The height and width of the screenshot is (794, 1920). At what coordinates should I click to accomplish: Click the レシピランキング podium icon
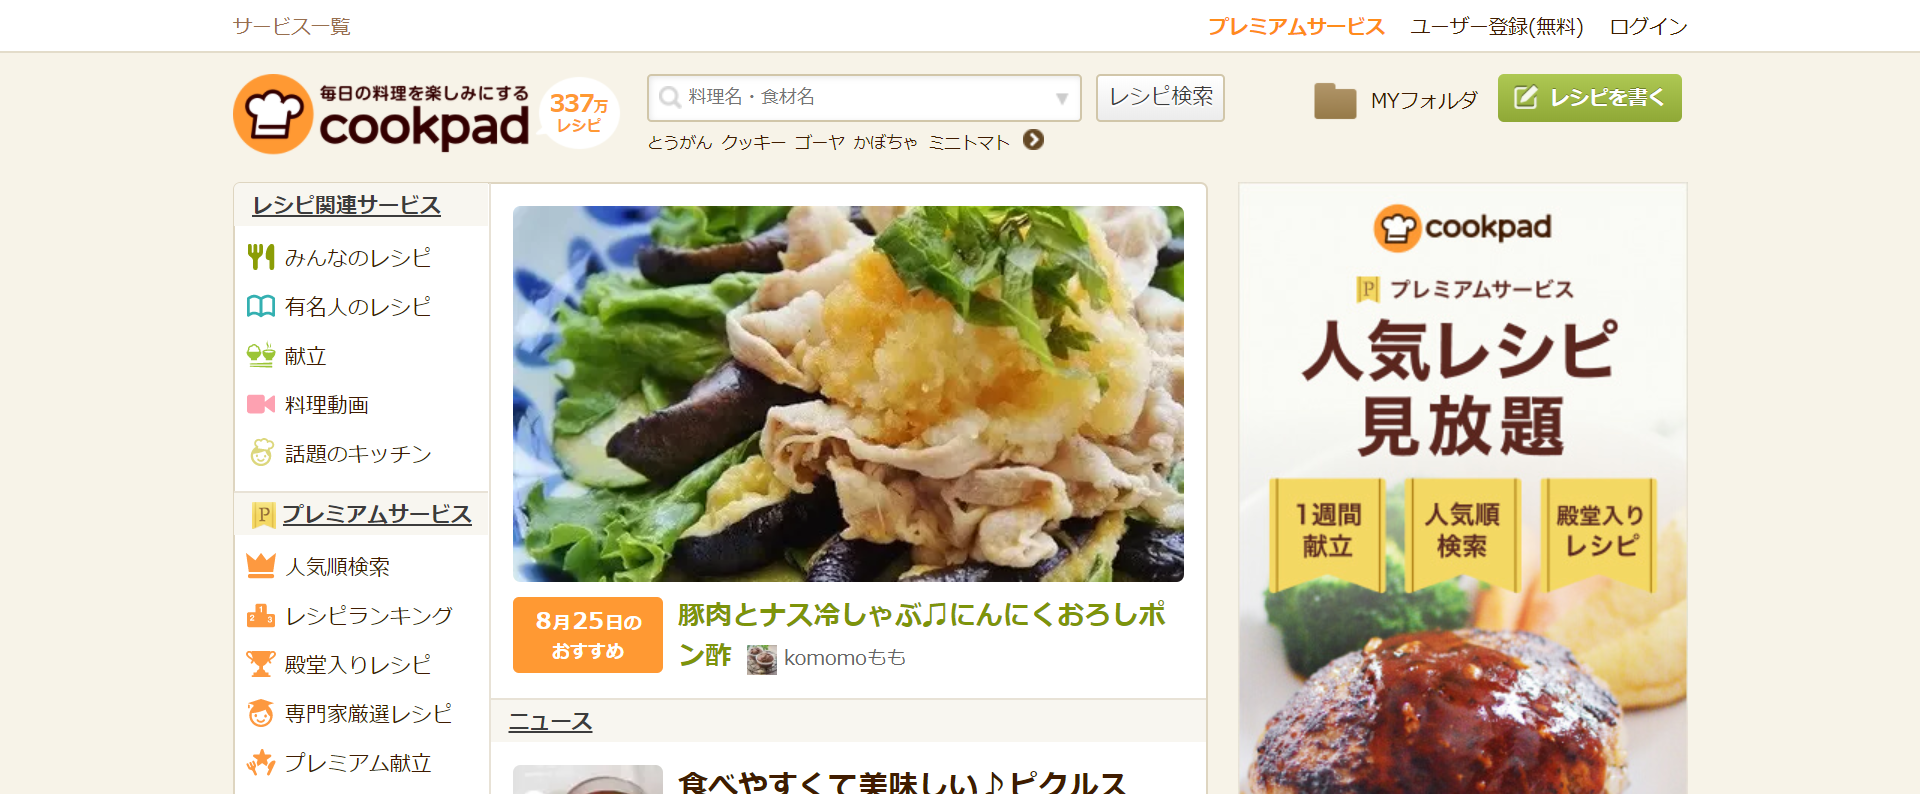[x=260, y=615]
